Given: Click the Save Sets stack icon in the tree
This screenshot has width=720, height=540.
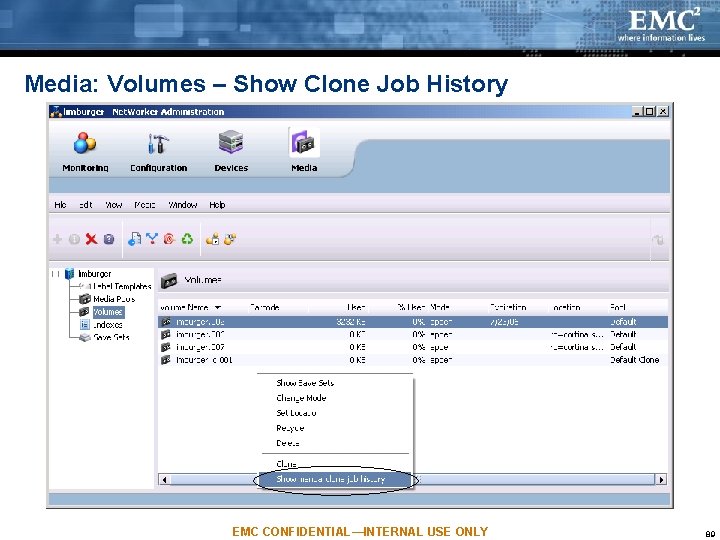Looking at the screenshot, I should click(84, 338).
